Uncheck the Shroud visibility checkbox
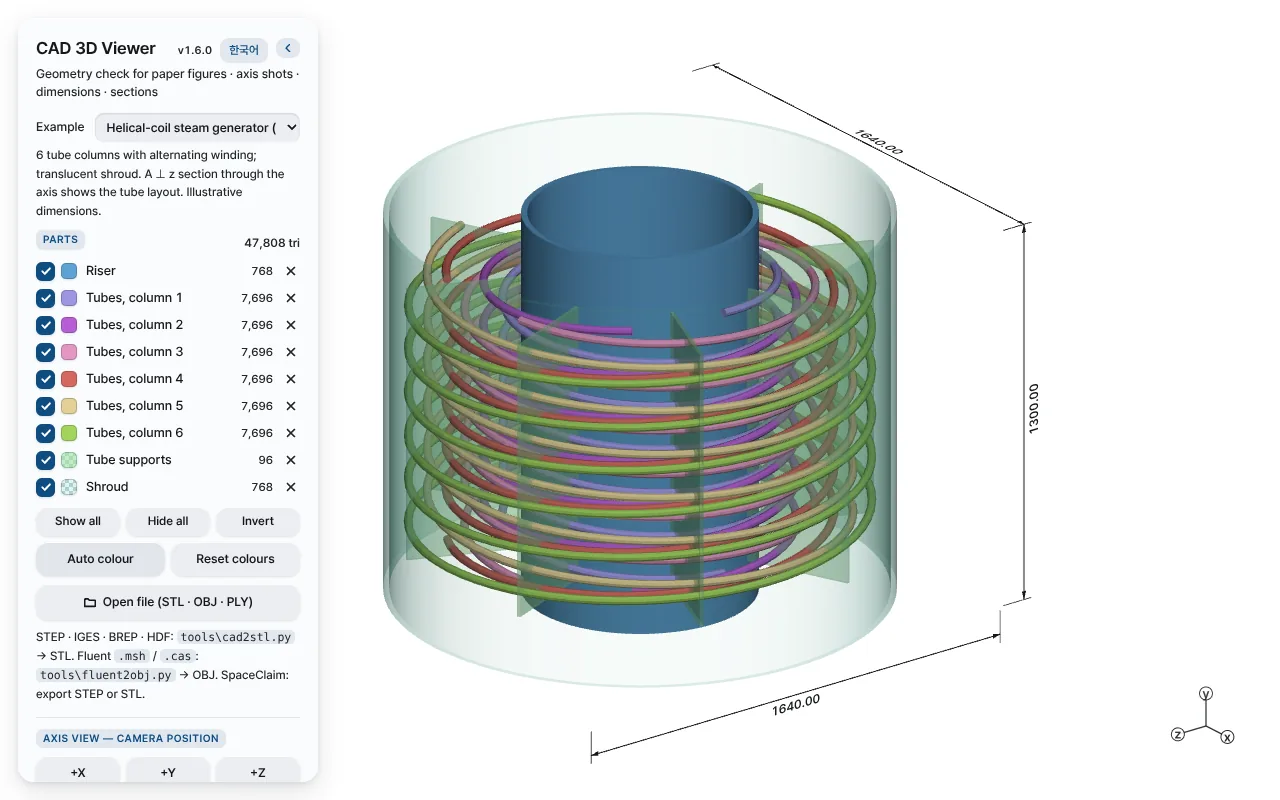The height and width of the screenshot is (800, 1280). click(45, 487)
